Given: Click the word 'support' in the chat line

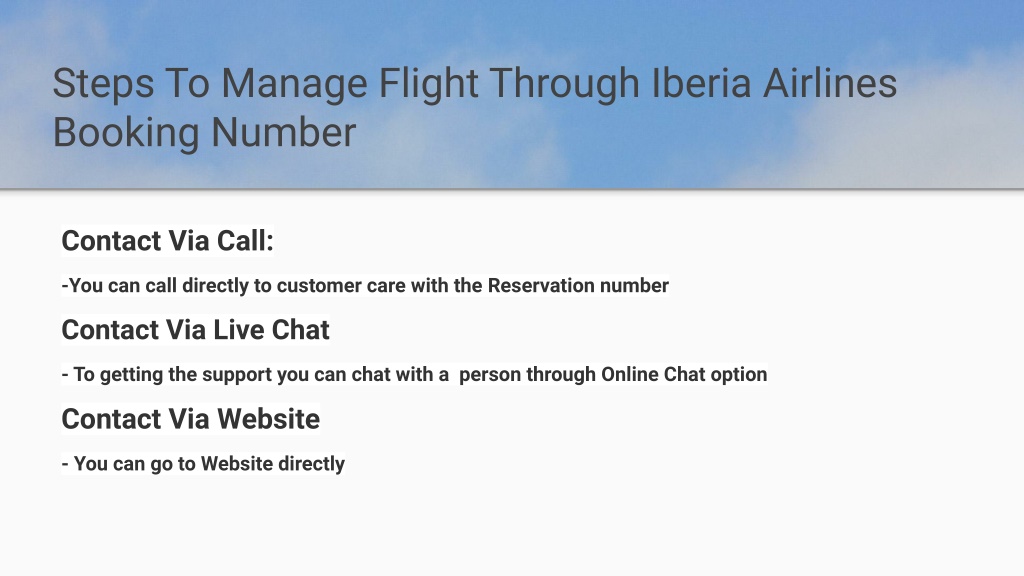Looking at the screenshot, I should coord(236,374).
